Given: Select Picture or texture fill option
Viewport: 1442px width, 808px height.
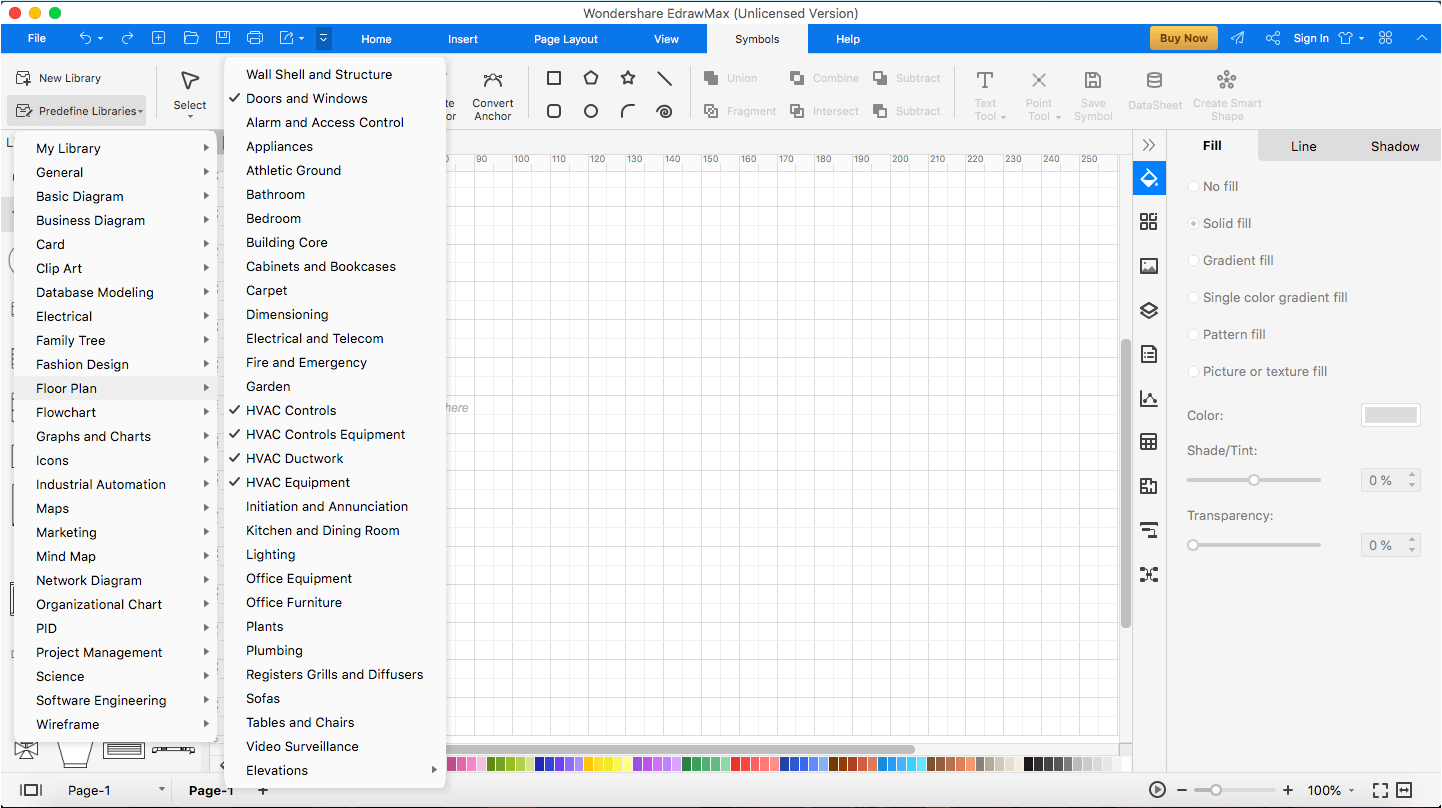Looking at the screenshot, I should tap(1193, 371).
